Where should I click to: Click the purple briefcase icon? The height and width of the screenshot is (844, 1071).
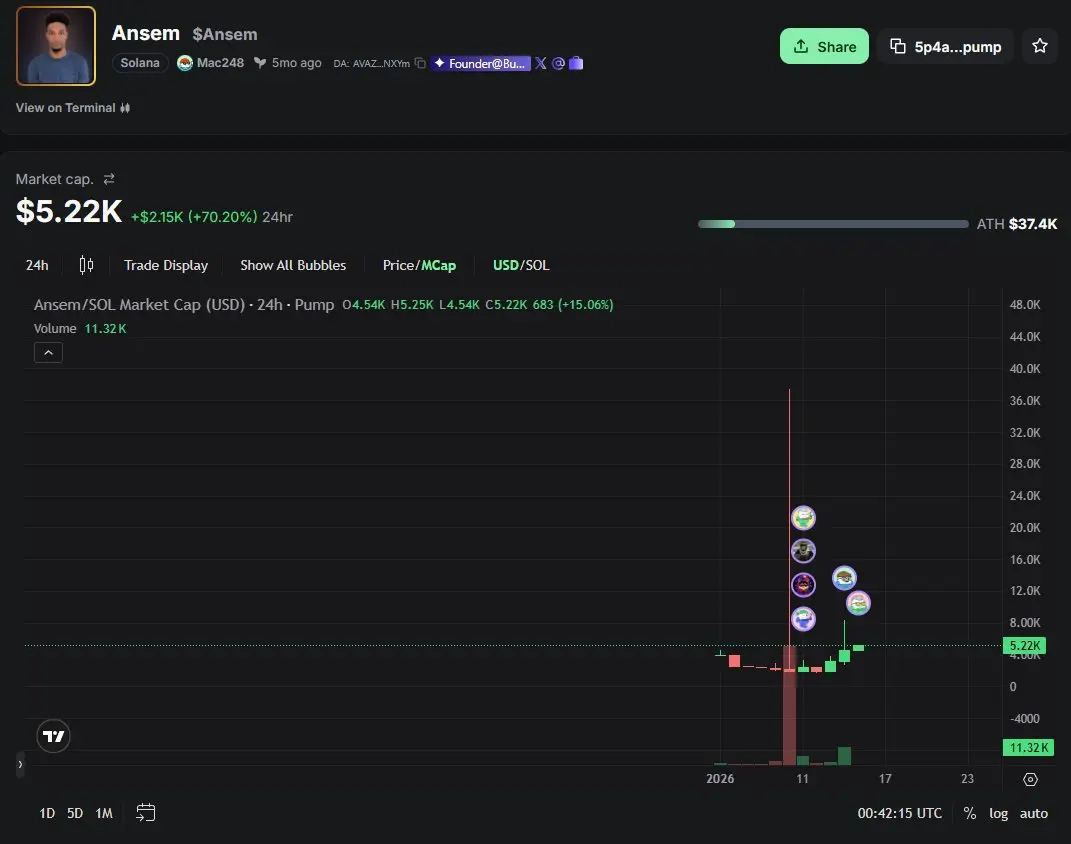576,64
